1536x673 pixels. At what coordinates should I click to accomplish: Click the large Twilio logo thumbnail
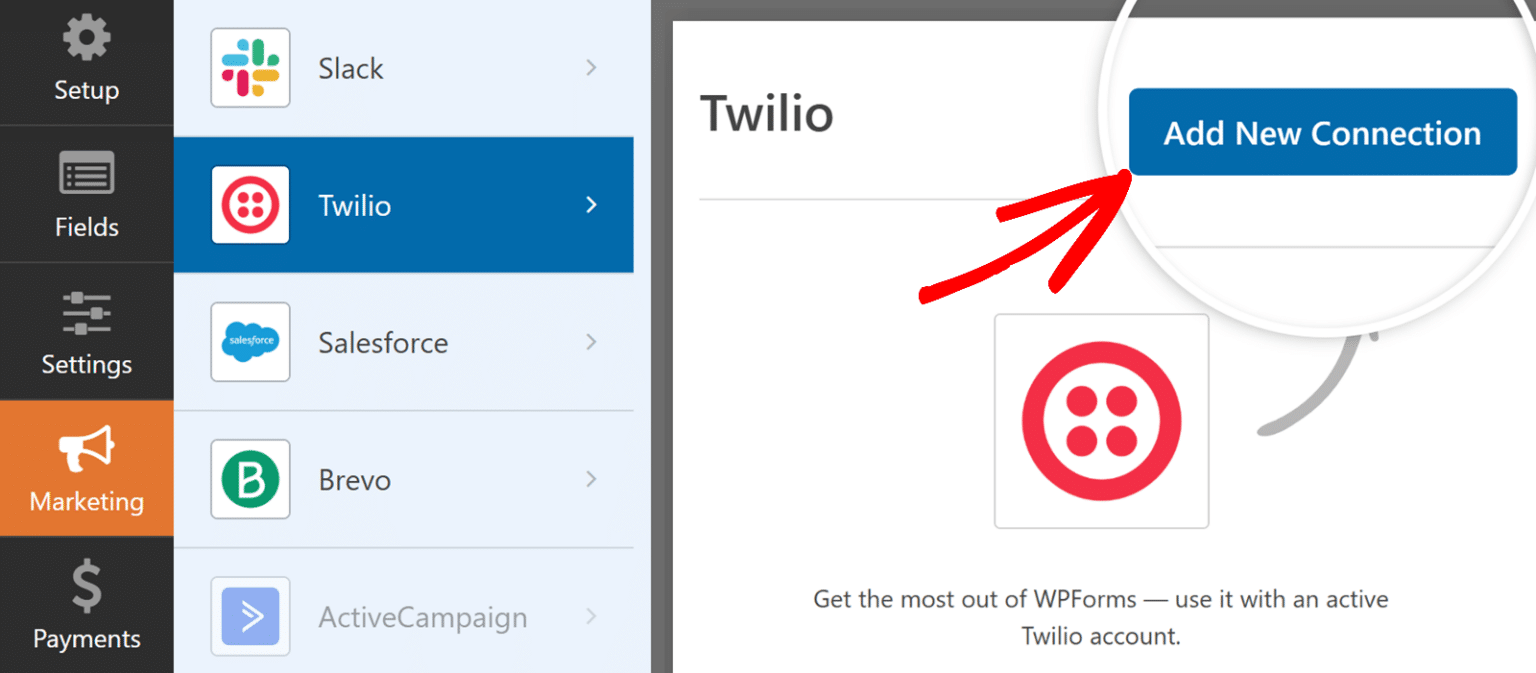pos(1100,420)
